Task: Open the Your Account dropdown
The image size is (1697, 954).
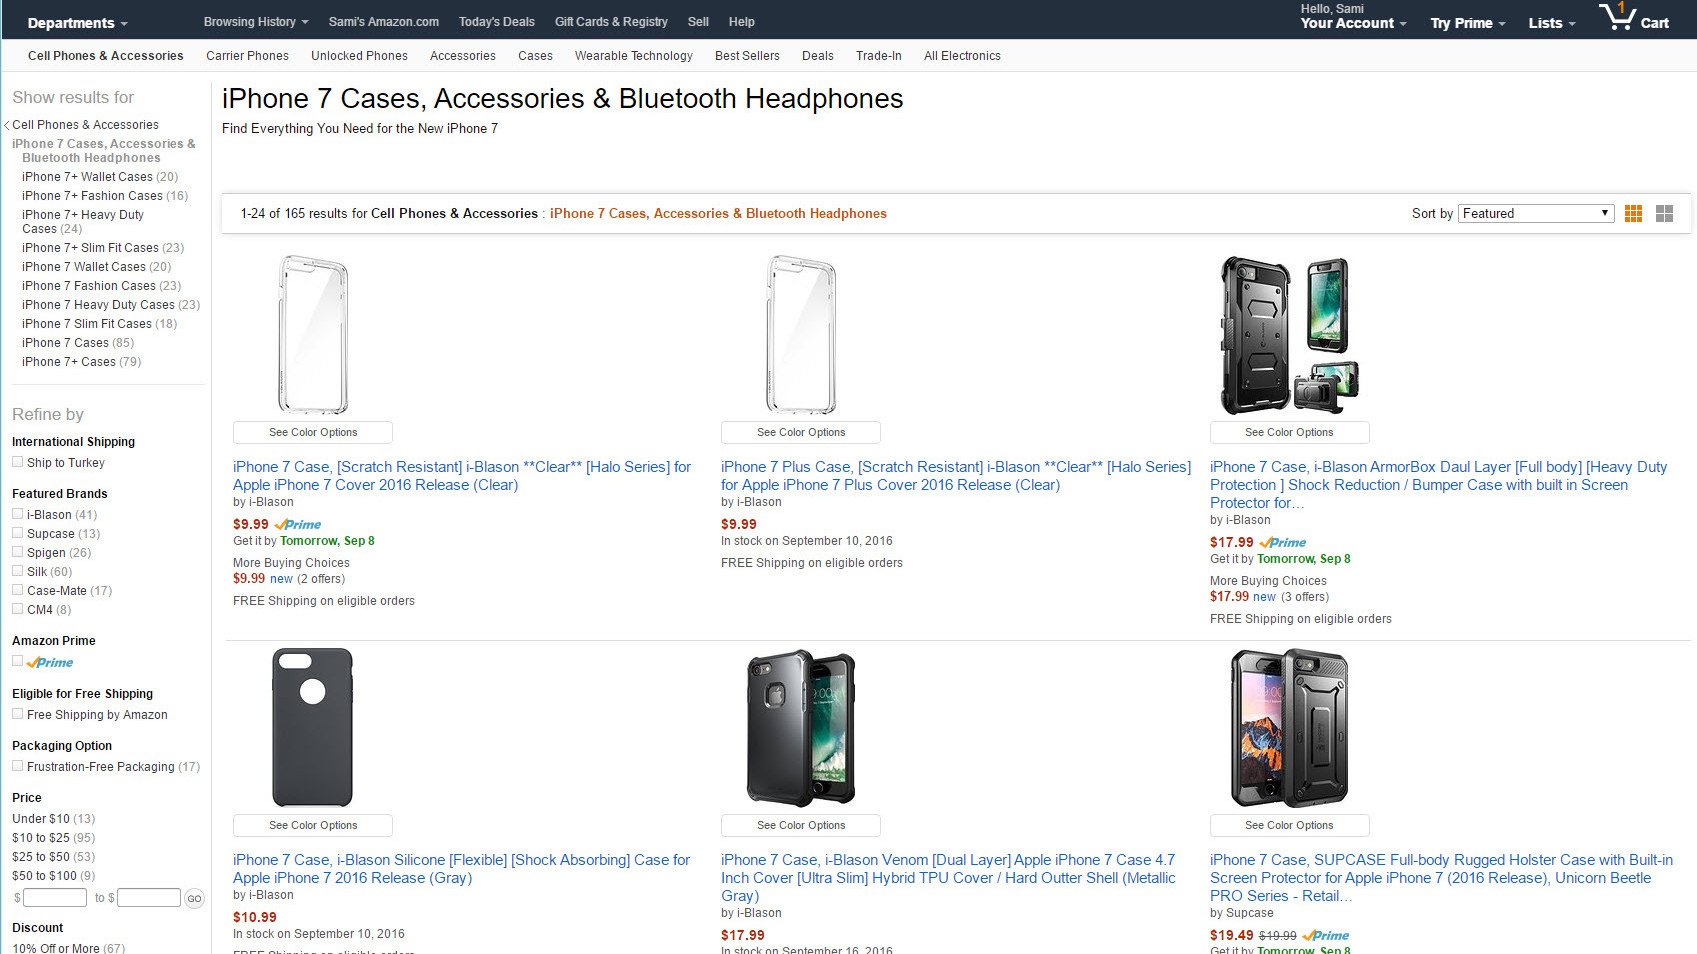Action: (1348, 22)
